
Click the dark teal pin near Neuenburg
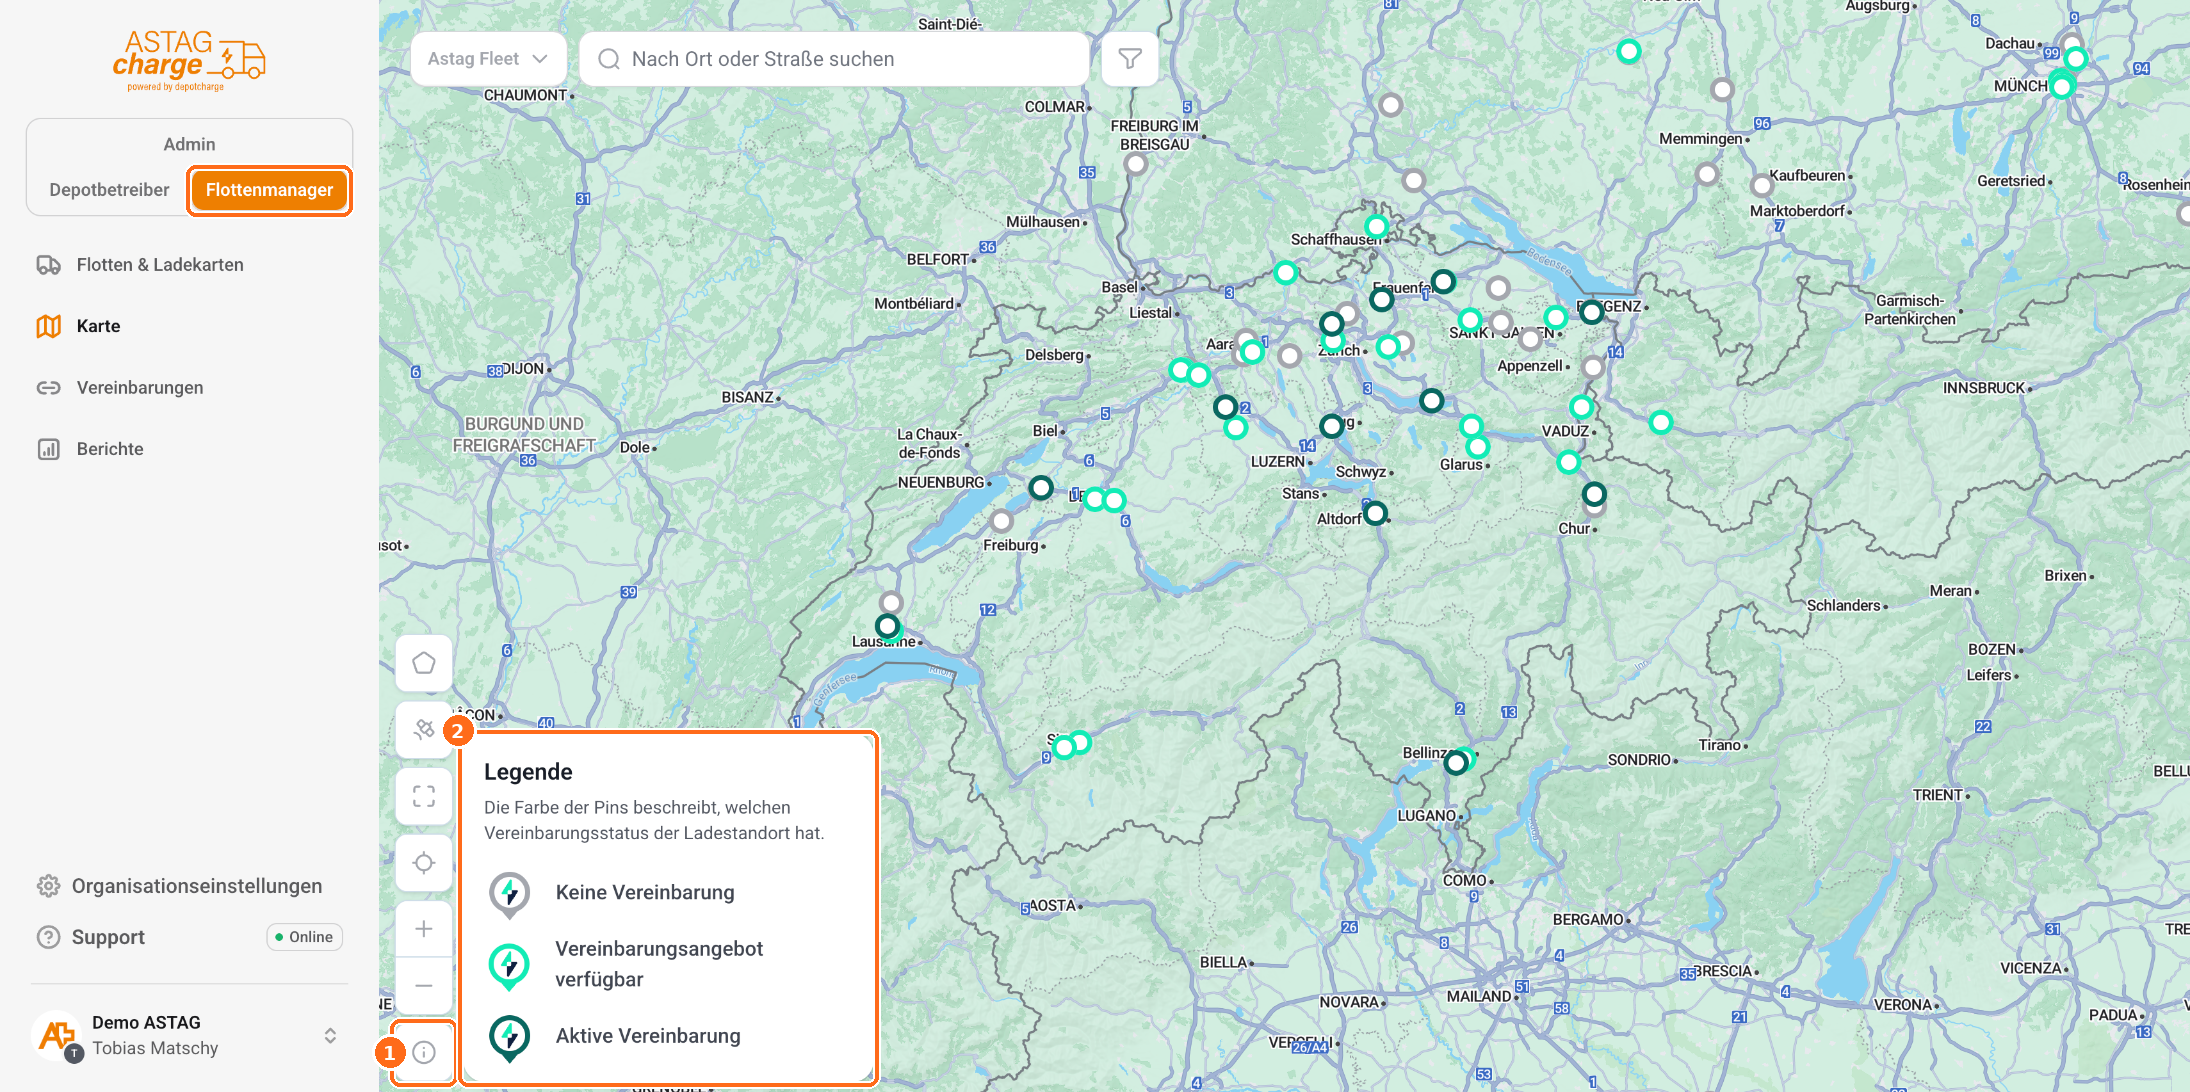tap(1041, 488)
